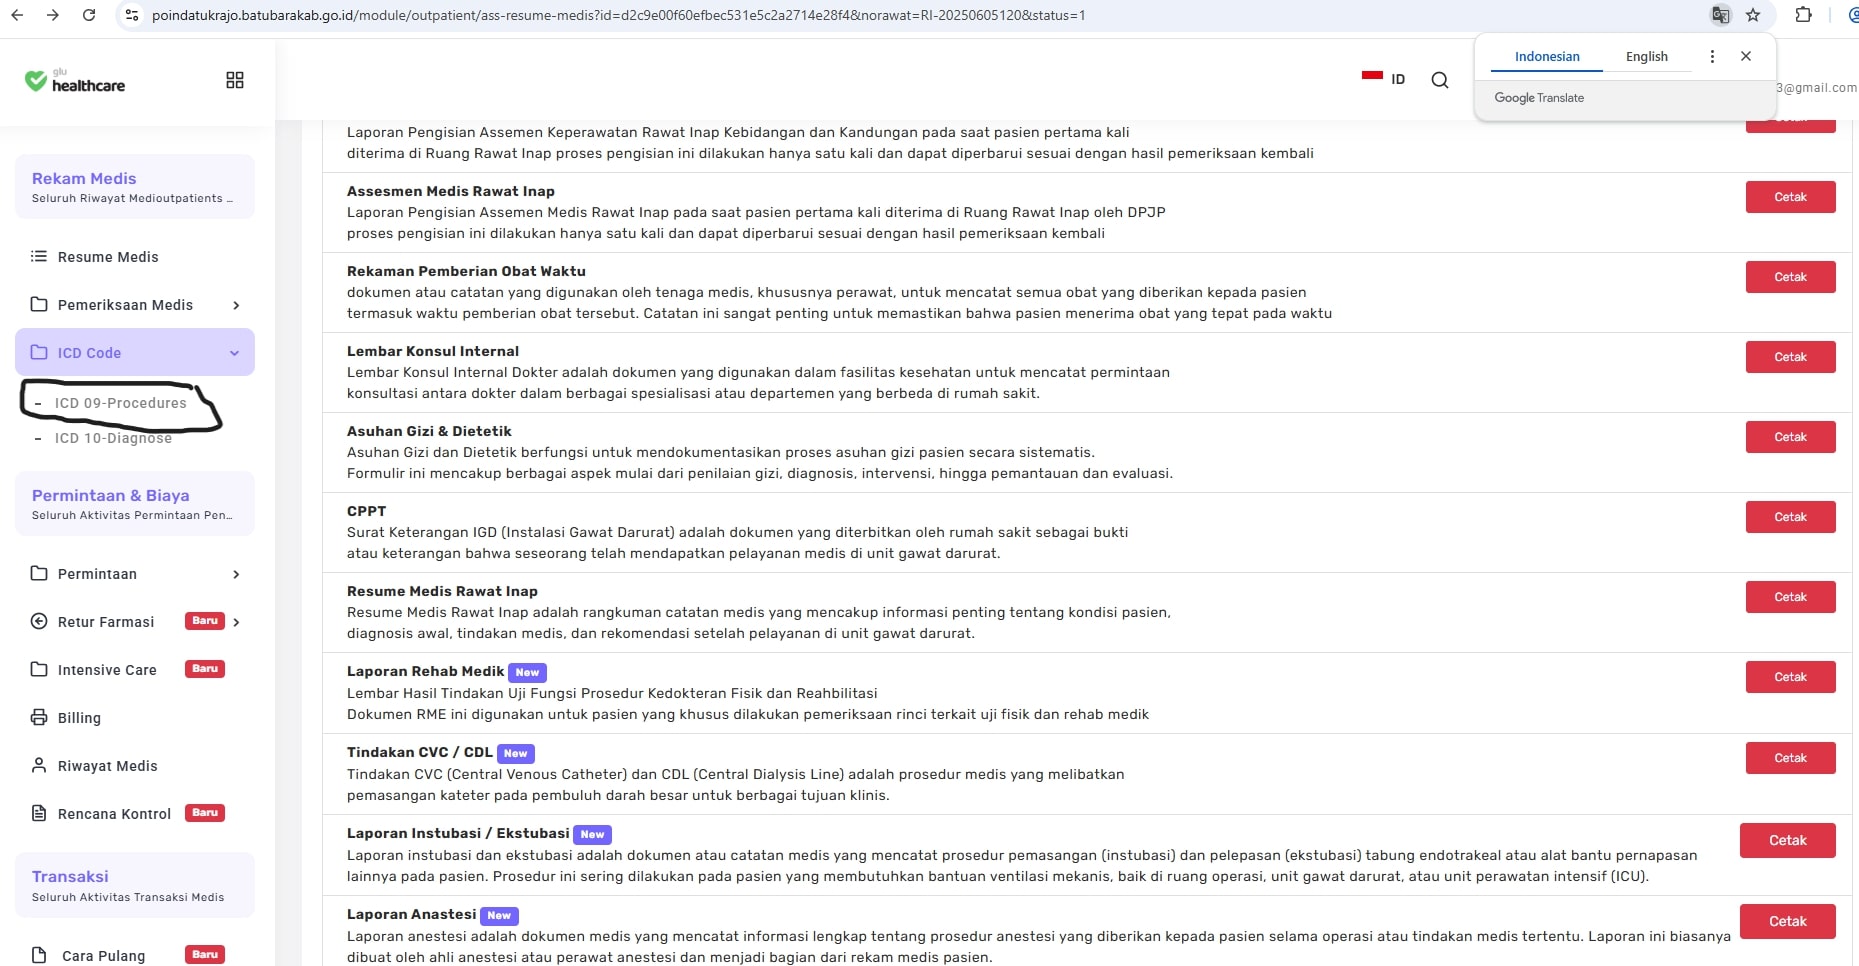Click the Baru badge beside Rencana Kontrol

click(205, 813)
